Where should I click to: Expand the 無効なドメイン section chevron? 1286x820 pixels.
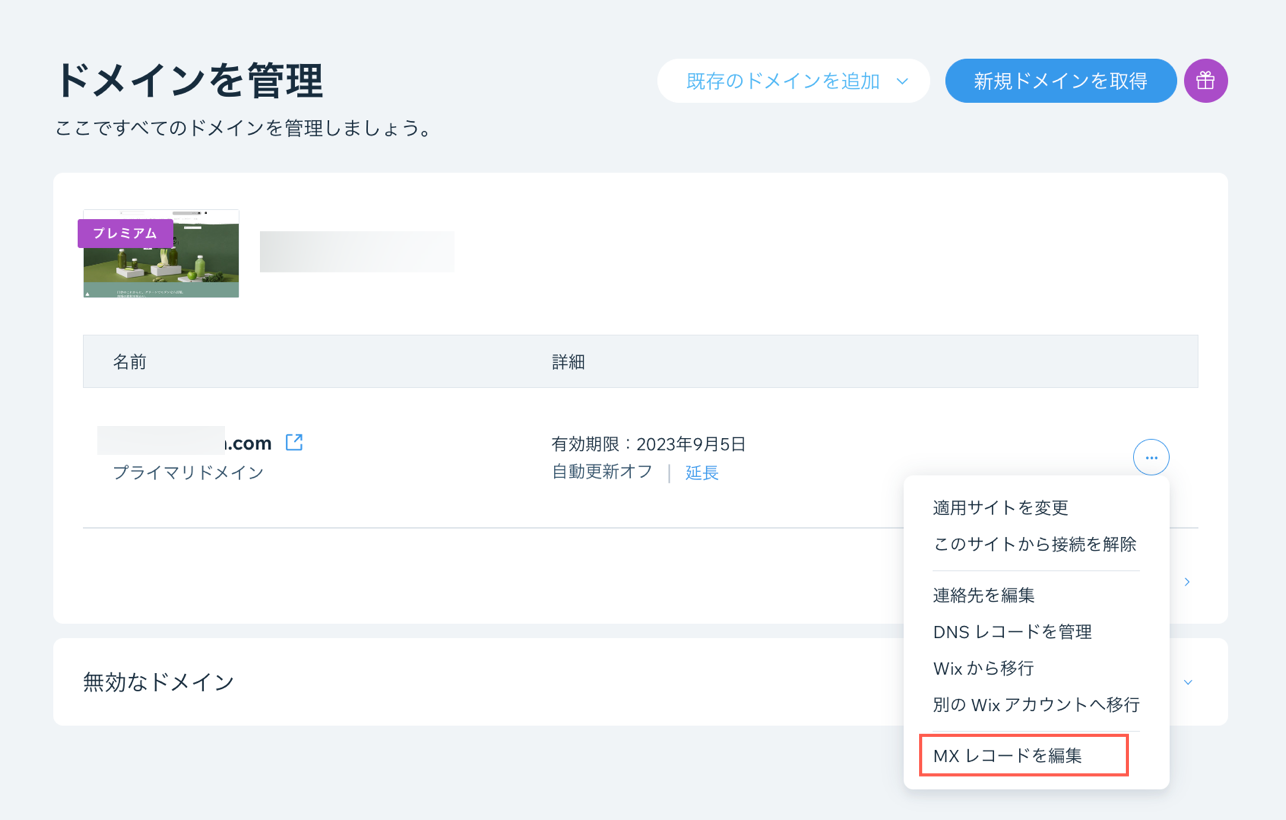click(1188, 682)
